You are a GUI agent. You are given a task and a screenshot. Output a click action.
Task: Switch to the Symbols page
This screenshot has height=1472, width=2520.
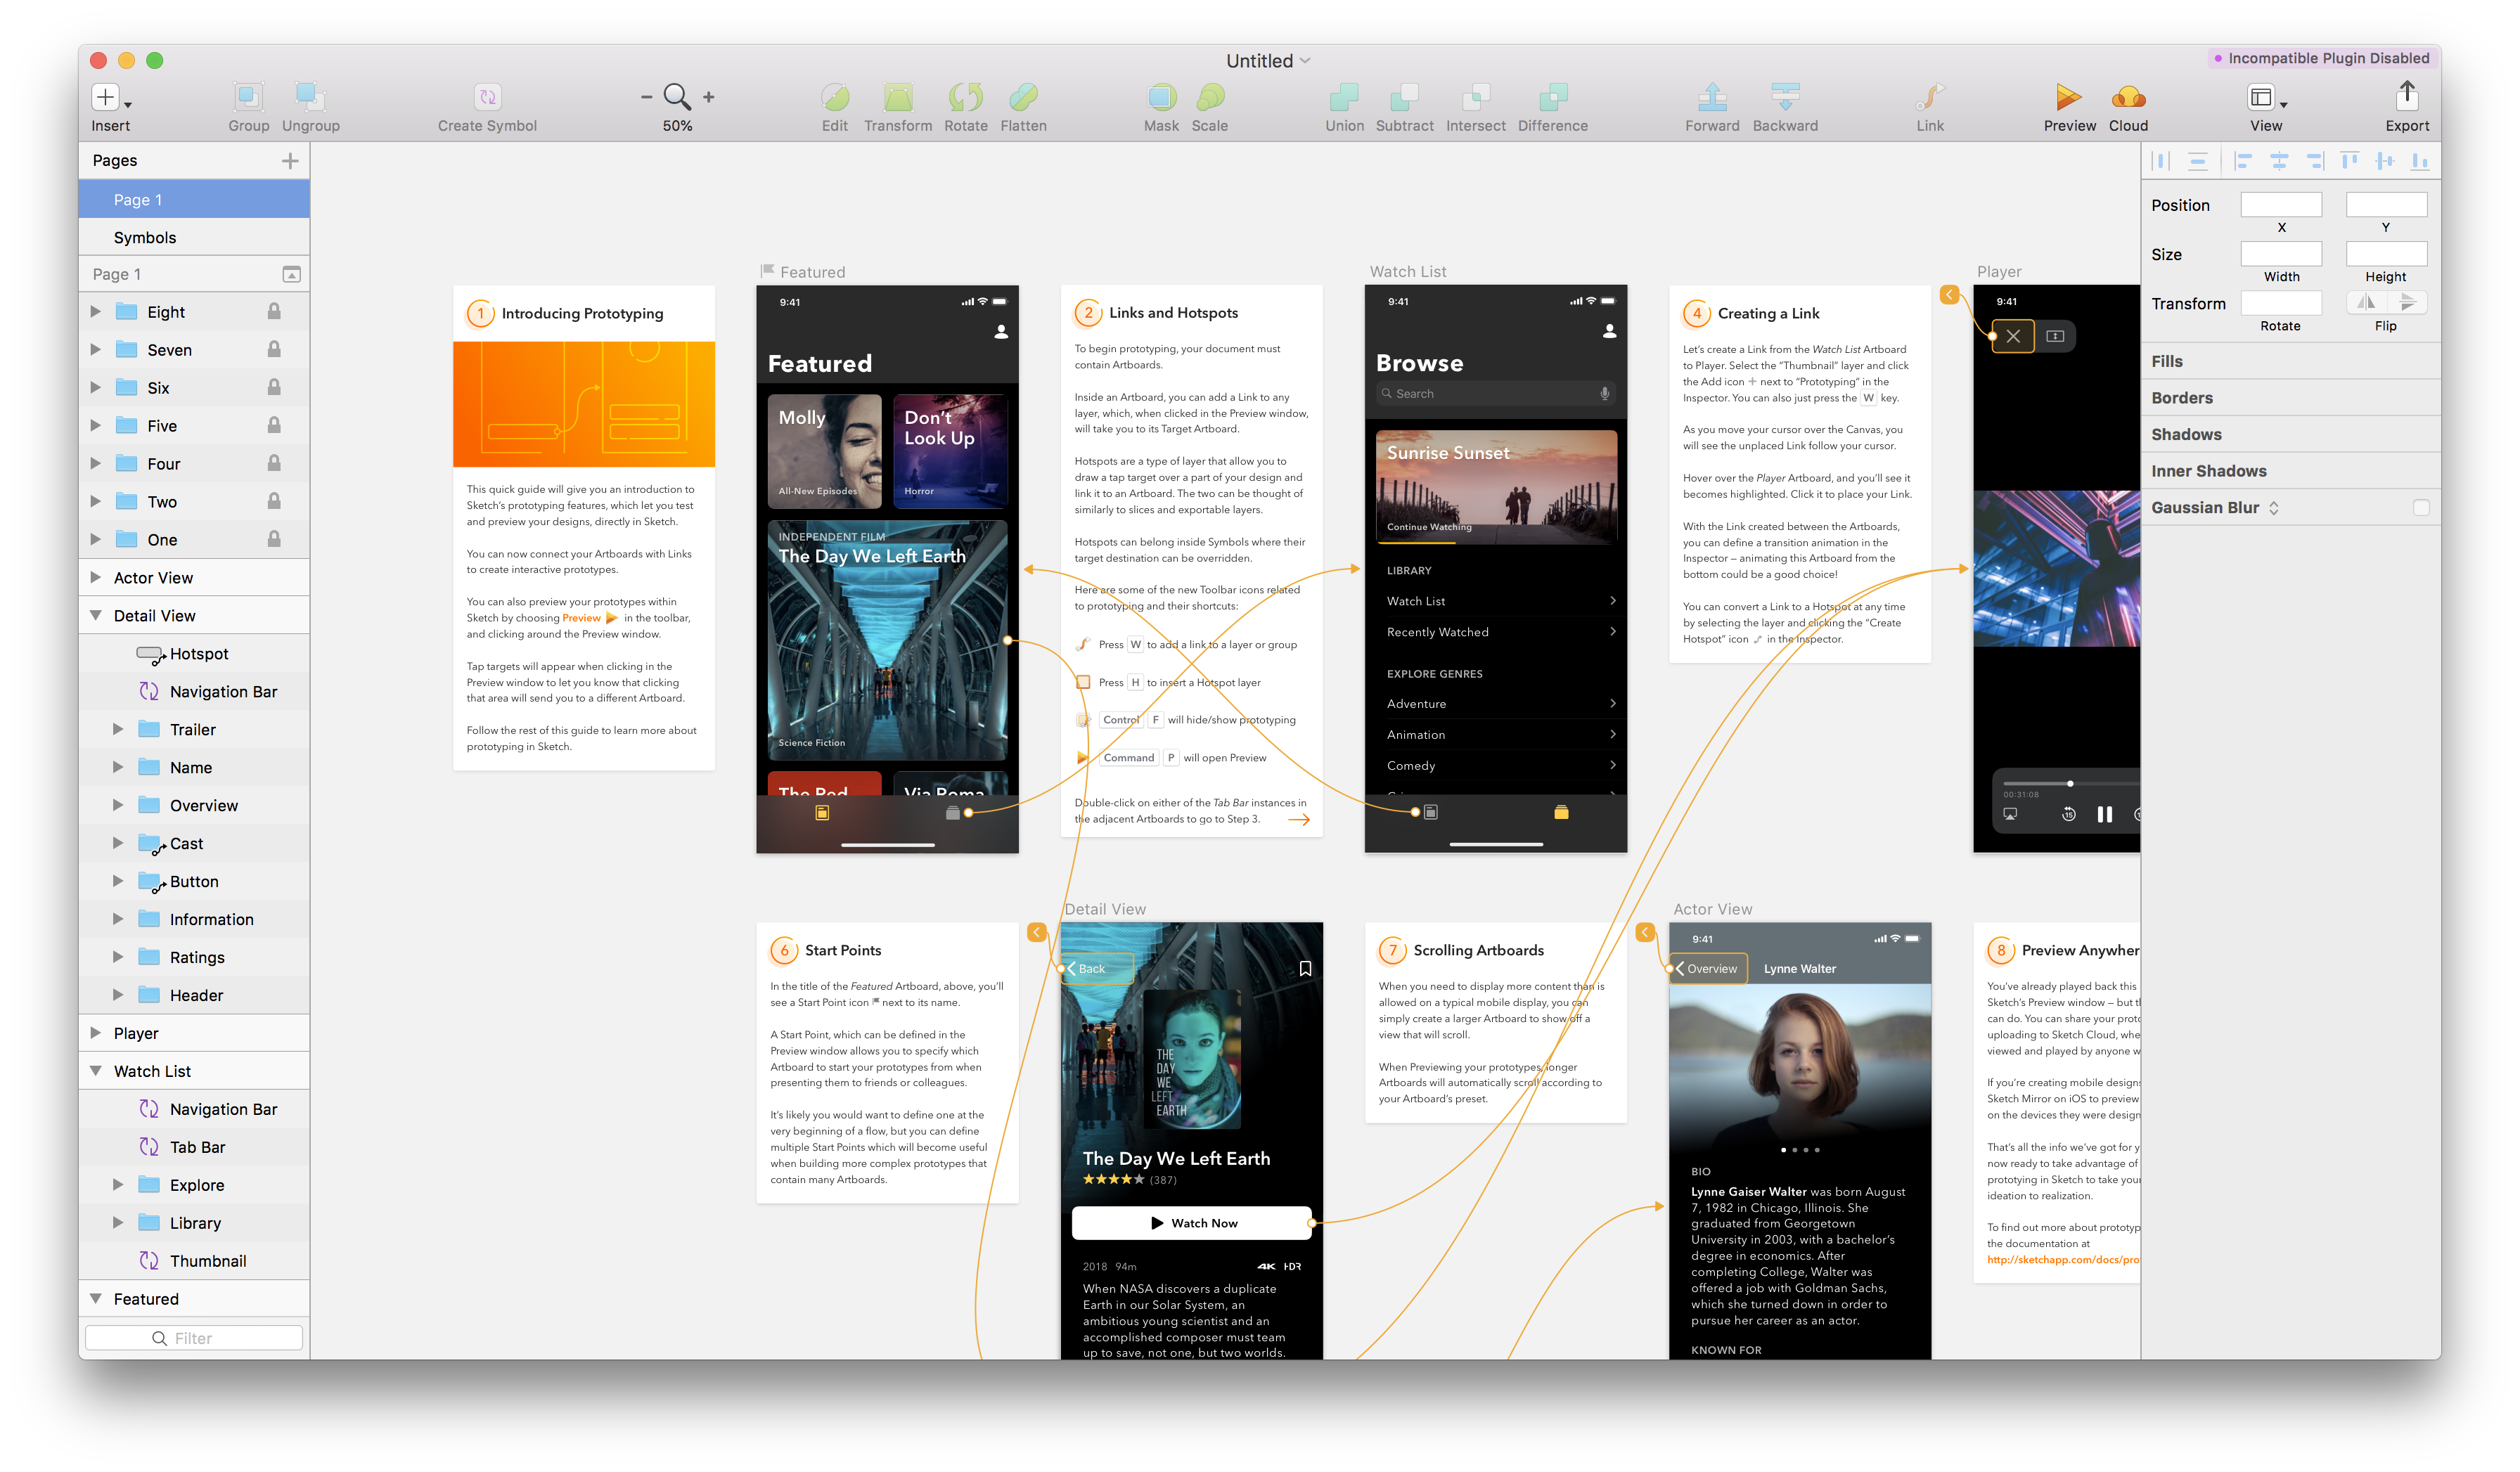194,238
